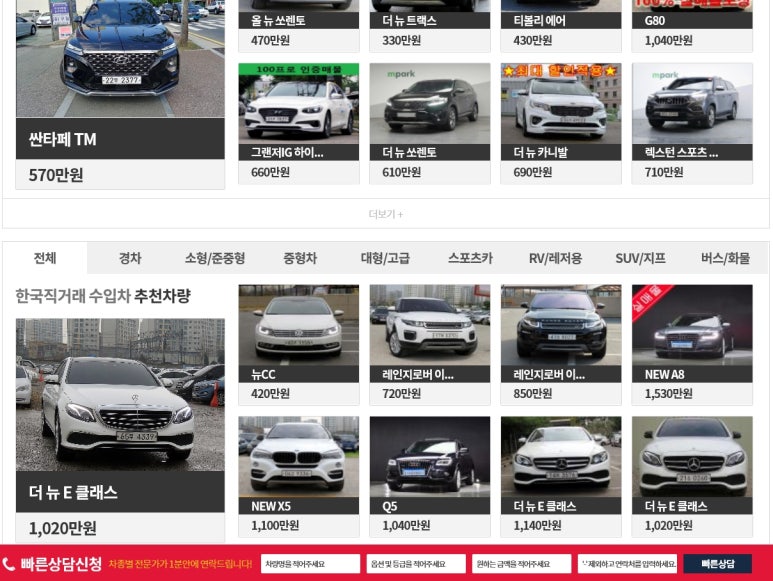Click the 한국직거래 수입차 추천차량 heading
Image resolution: width=773 pixels, height=581 pixels.
(x=103, y=296)
